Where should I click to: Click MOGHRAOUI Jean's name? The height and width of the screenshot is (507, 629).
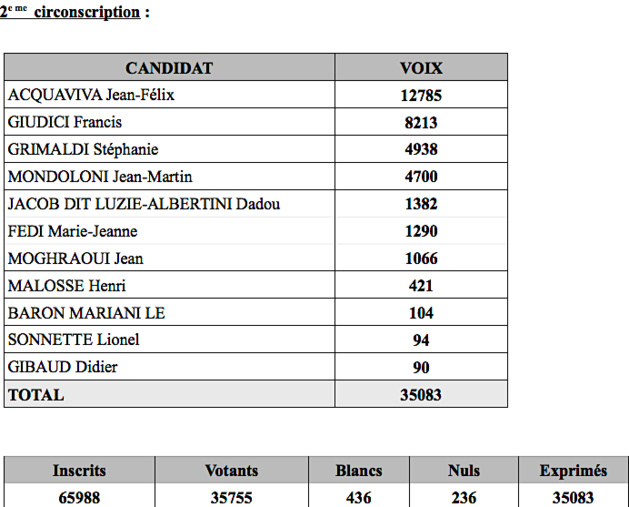point(75,258)
